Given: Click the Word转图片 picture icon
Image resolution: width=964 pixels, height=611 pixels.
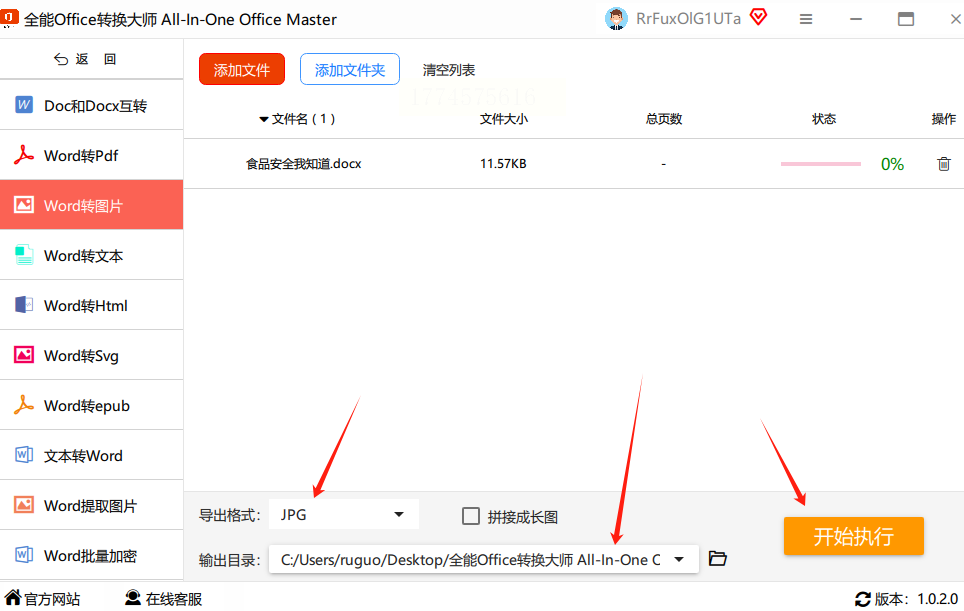Looking at the screenshot, I should tap(24, 205).
